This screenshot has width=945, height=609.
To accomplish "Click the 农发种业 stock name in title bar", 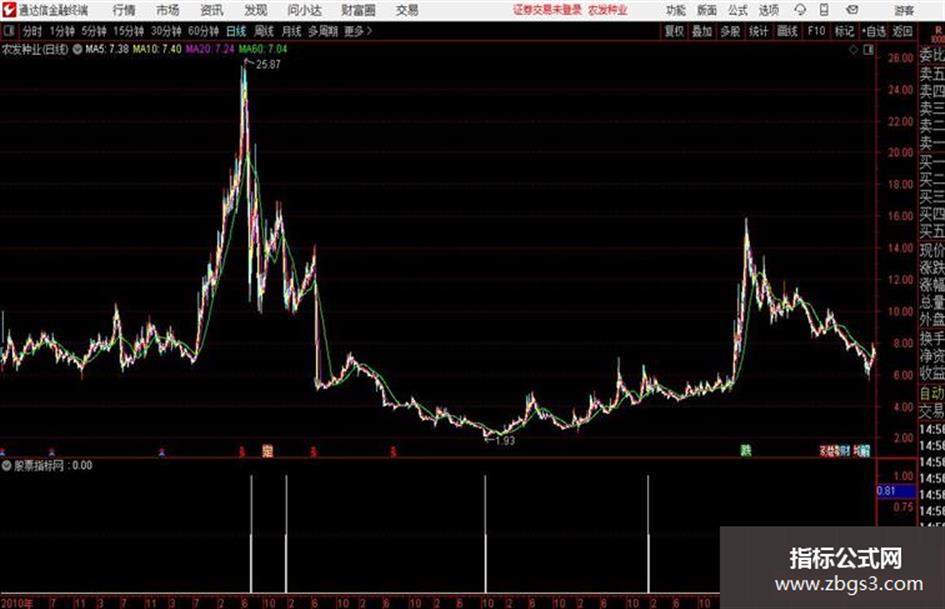I will point(608,10).
